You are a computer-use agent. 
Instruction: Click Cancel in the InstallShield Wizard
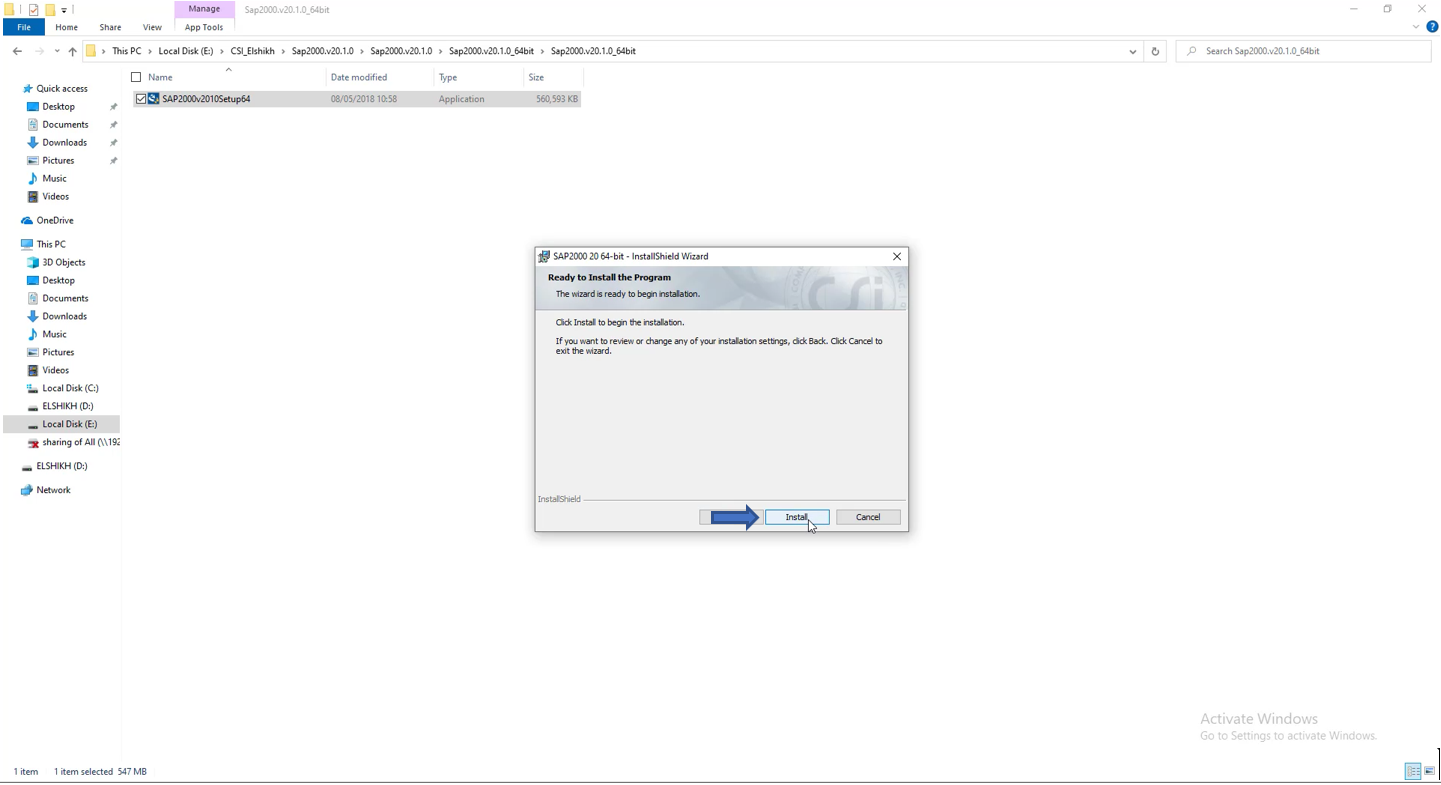[x=868, y=517]
